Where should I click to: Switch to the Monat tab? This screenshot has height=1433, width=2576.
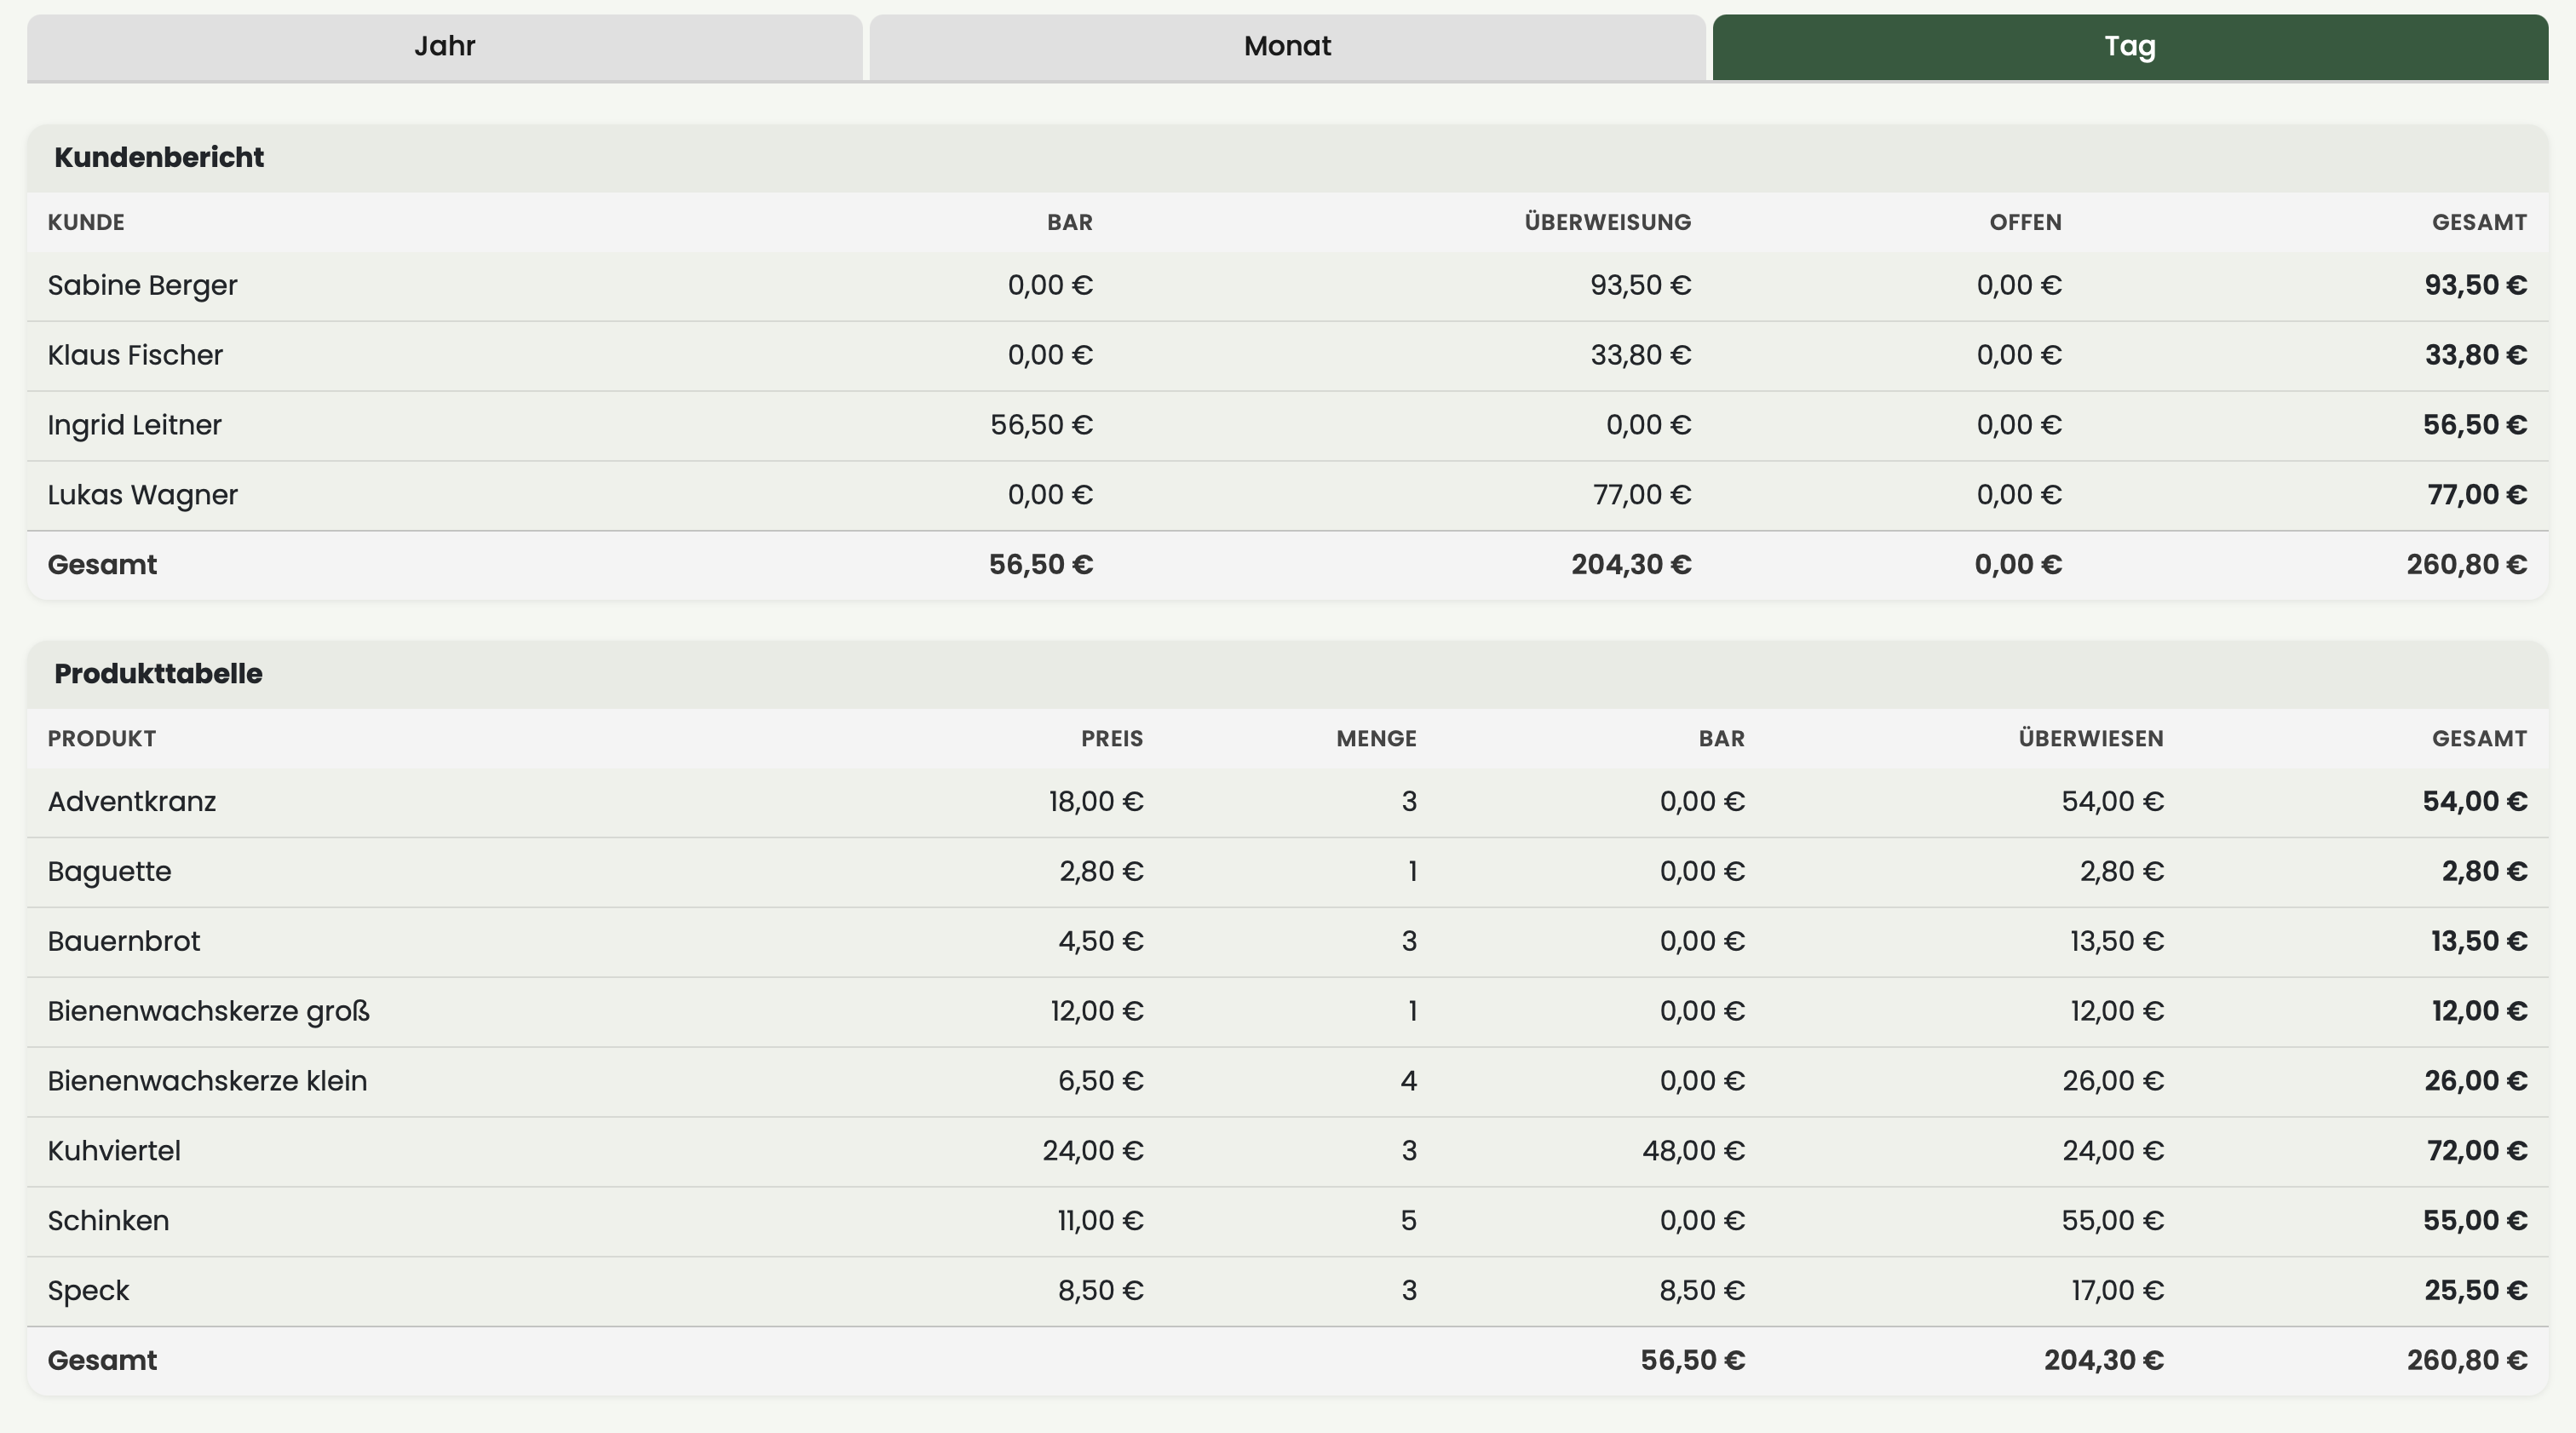1287,47
